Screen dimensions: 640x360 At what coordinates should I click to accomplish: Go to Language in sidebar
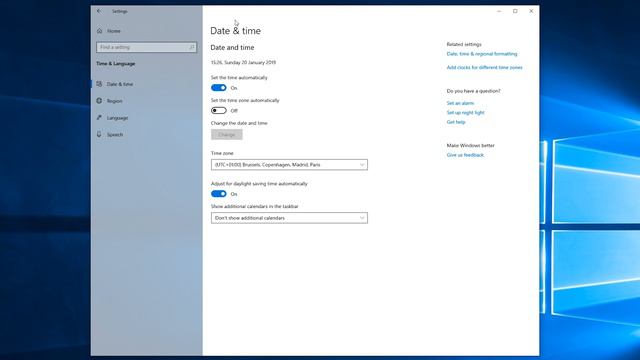pos(118,118)
